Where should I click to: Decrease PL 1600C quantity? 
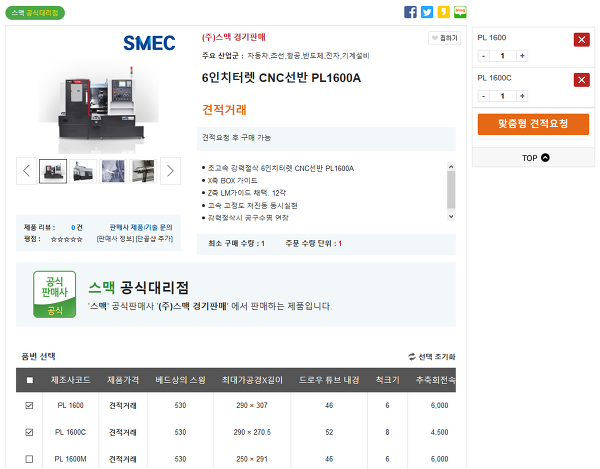pos(484,96)
